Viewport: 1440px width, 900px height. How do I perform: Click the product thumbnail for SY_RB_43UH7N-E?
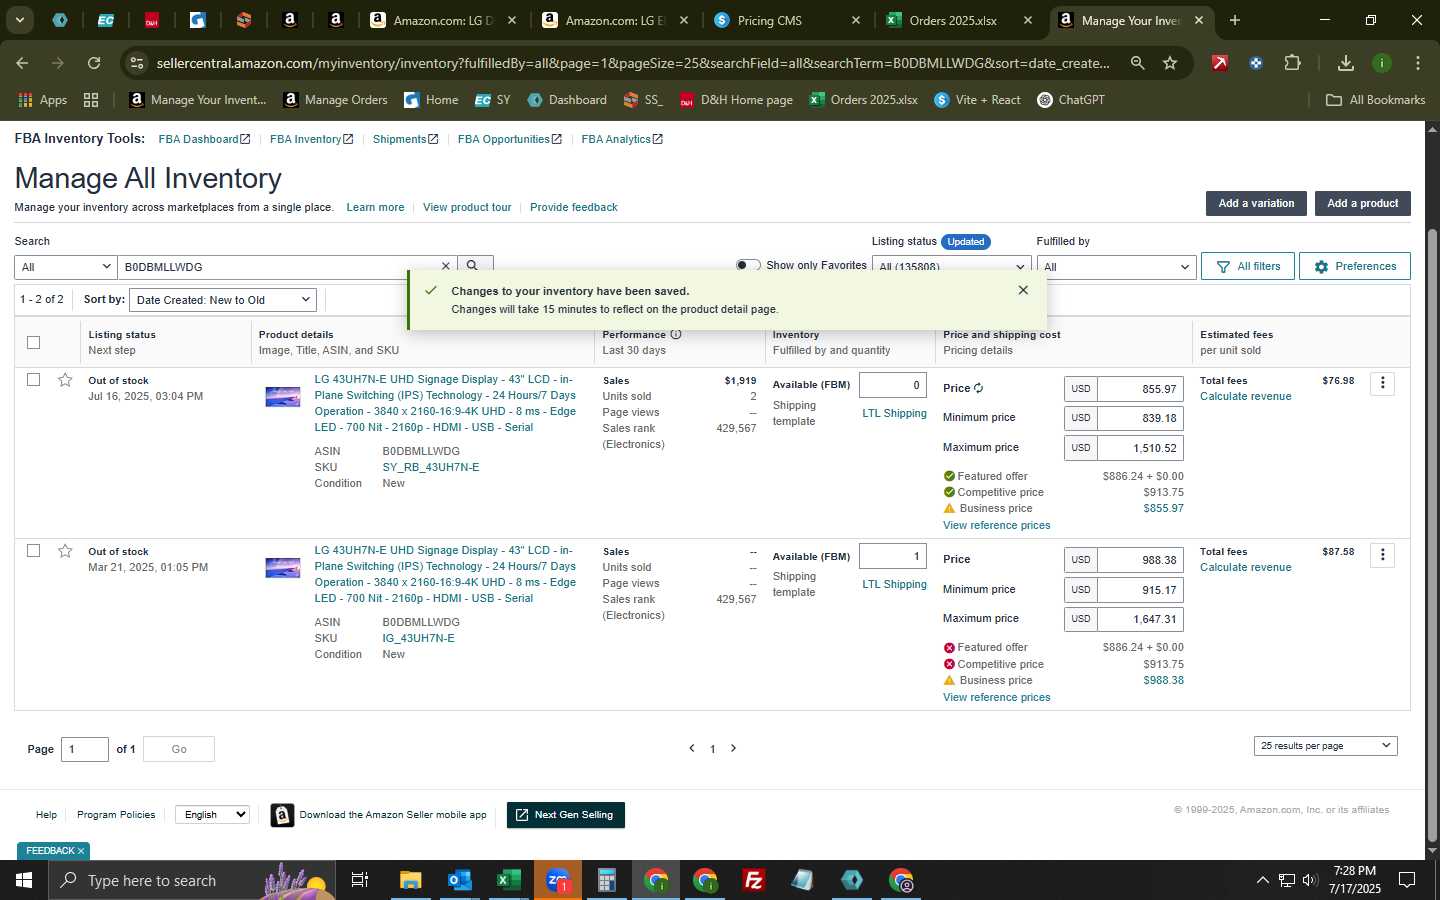[x=283, y=397]
